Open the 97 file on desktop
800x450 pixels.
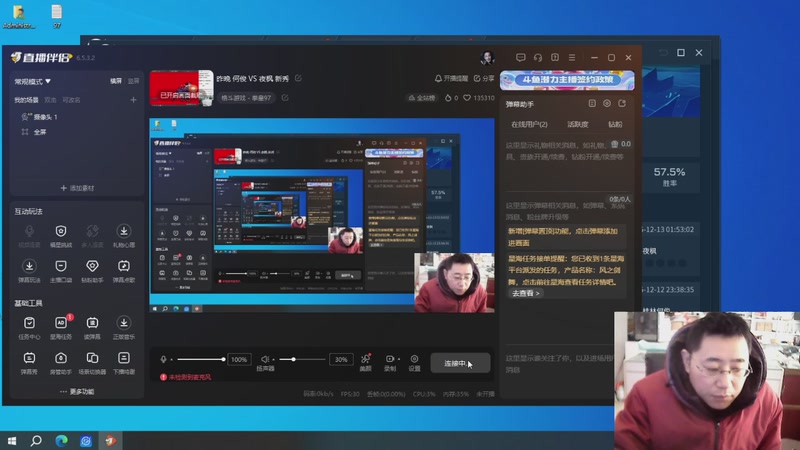pos(57,17)
